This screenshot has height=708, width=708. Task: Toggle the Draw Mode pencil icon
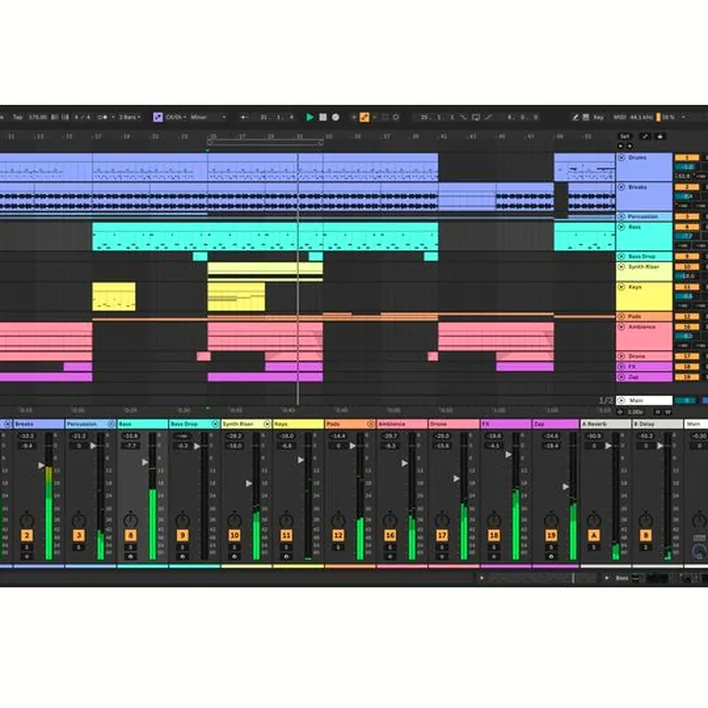575,117
